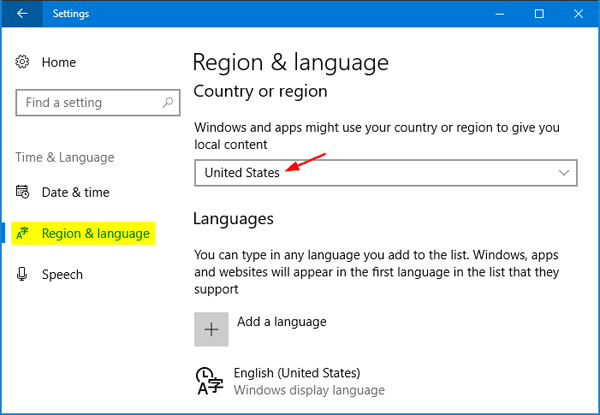Click the Speech microphone icon
The width and height of the screenshot is (600, 415).
pyautogui.click(x=23, y=275)
